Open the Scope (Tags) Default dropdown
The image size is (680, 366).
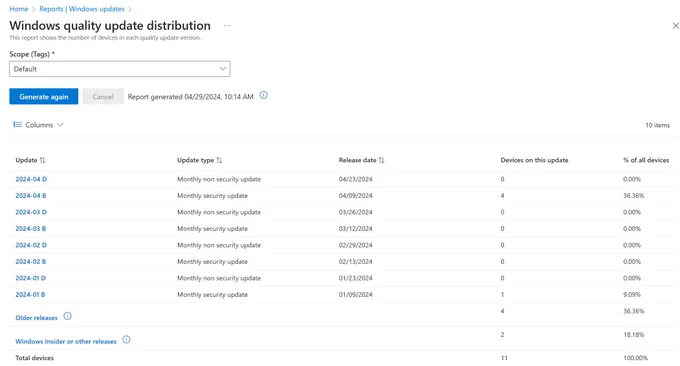(x=120, y=69)
